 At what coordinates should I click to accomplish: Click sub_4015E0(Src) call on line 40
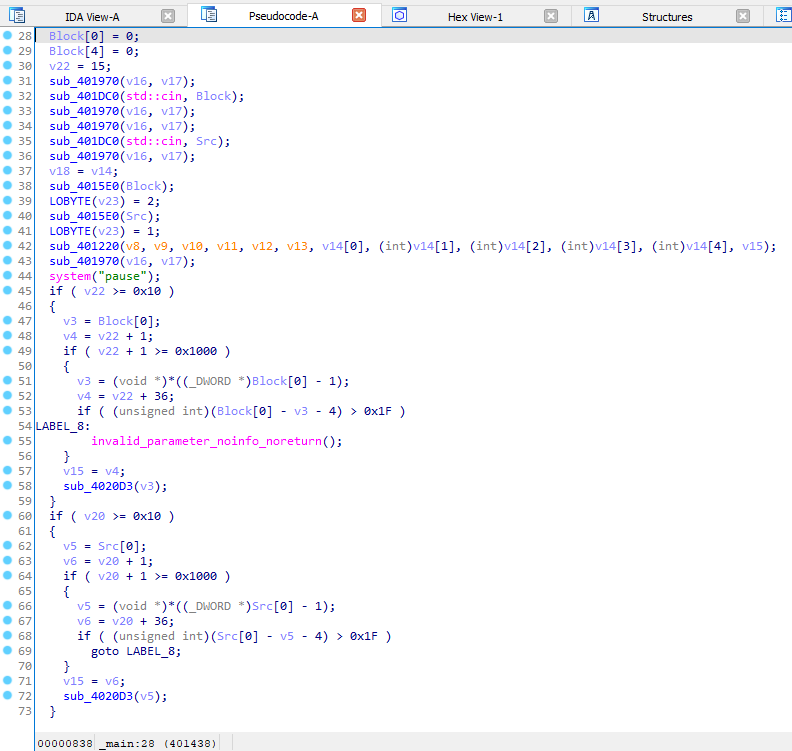pyautogui.click(x=105, y=216)
